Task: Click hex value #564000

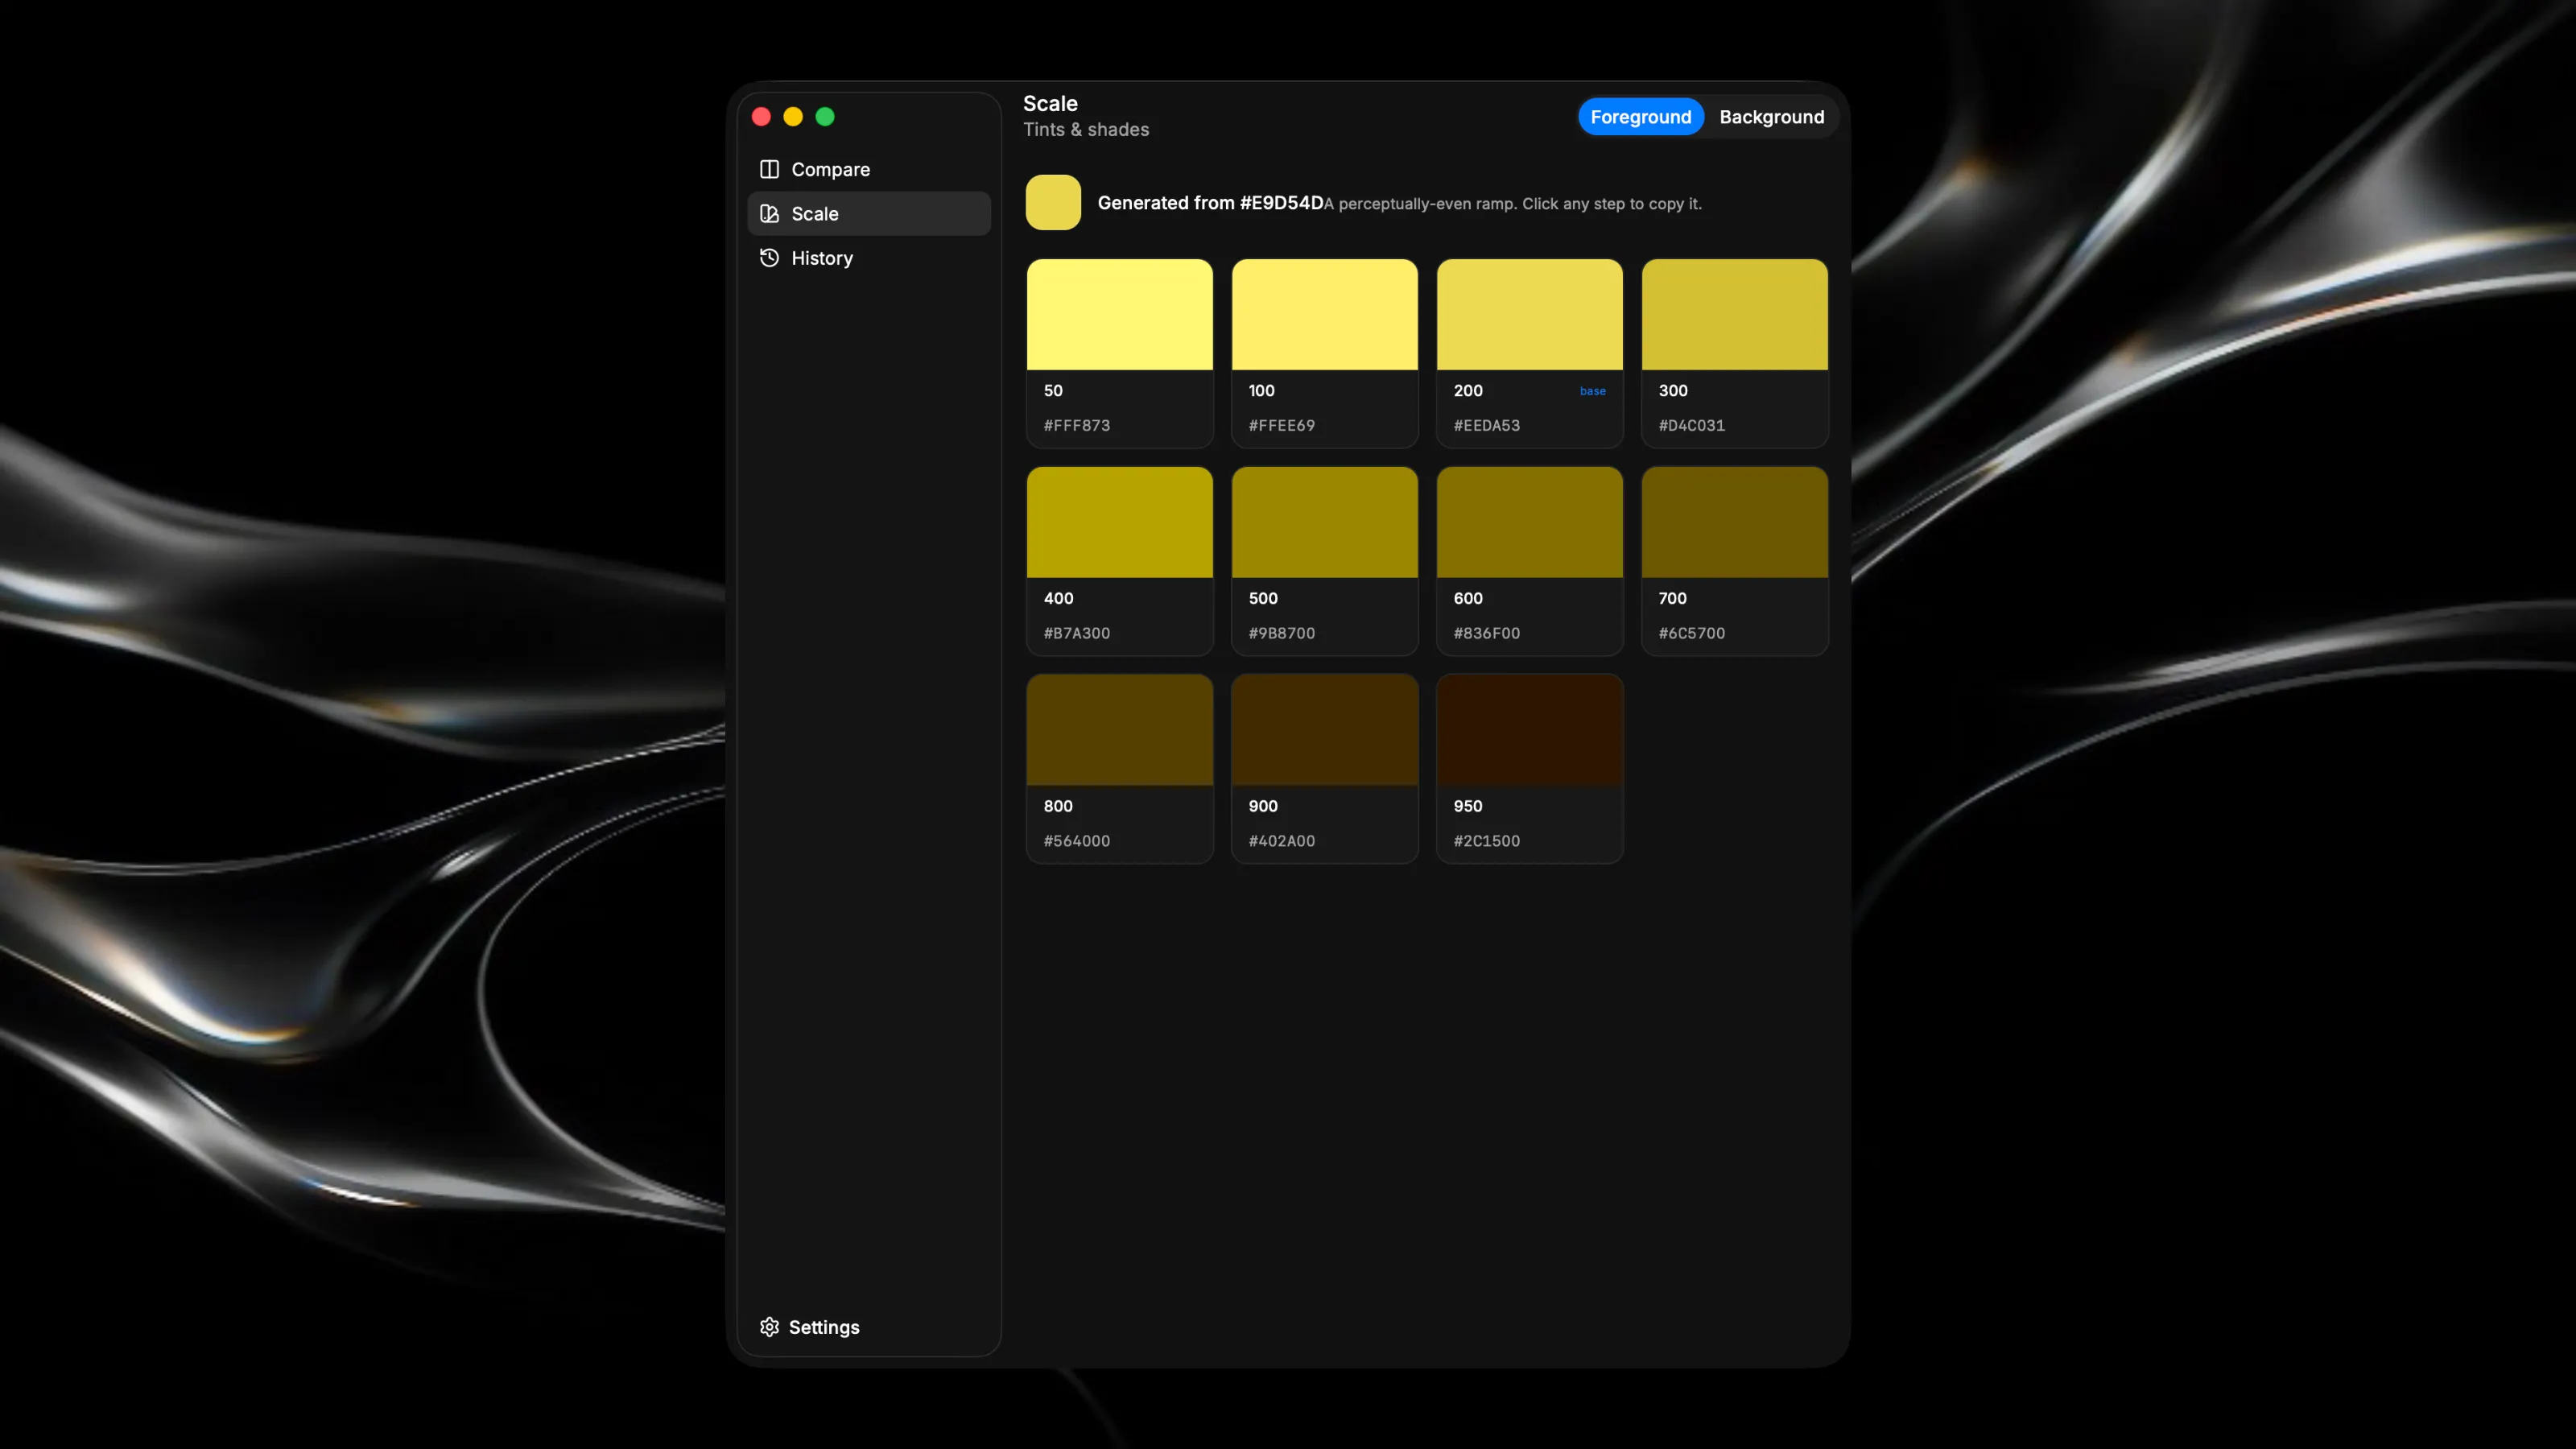Action: (1076, 841)
